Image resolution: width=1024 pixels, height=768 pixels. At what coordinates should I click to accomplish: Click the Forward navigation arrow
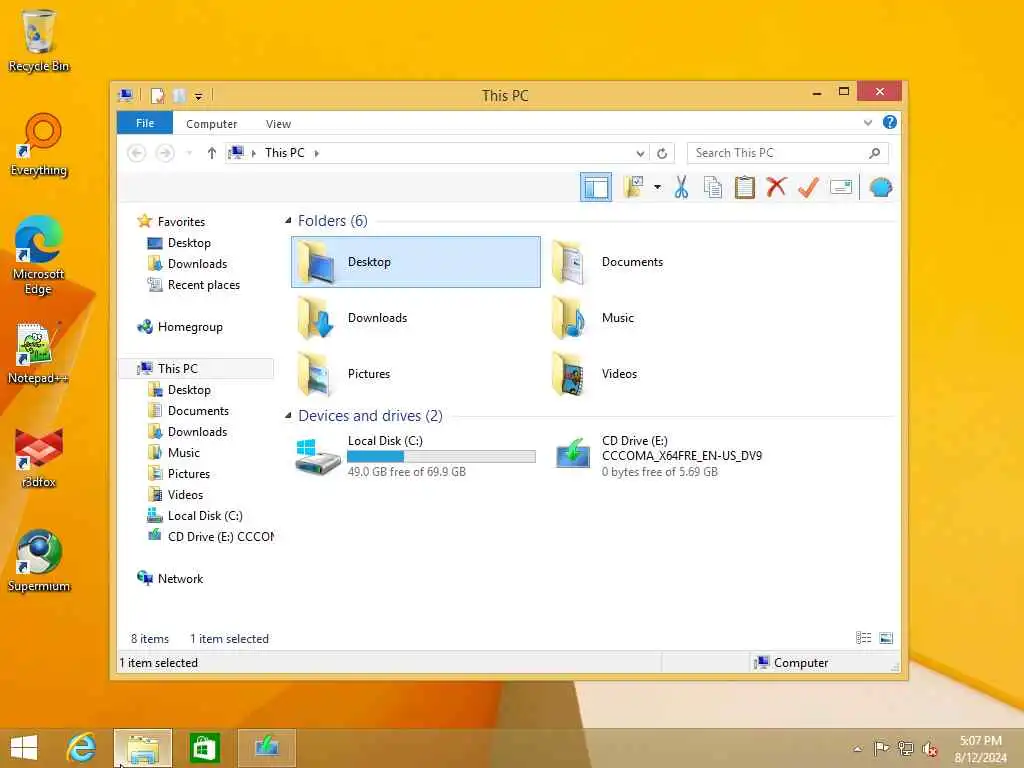[x=165, y=153]
